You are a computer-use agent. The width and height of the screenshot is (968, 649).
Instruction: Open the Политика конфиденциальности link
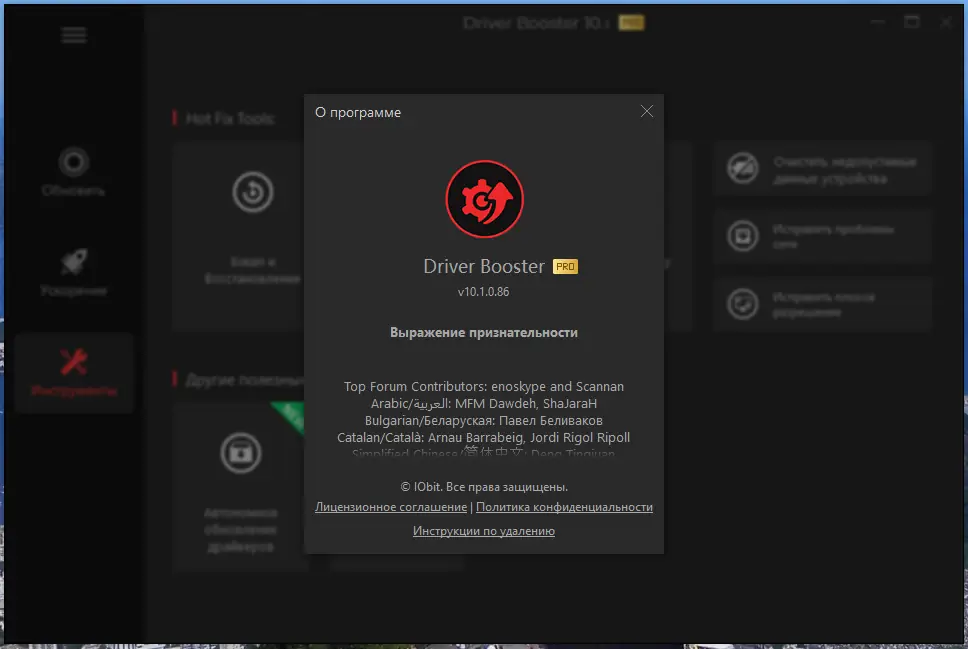[564, 507]
